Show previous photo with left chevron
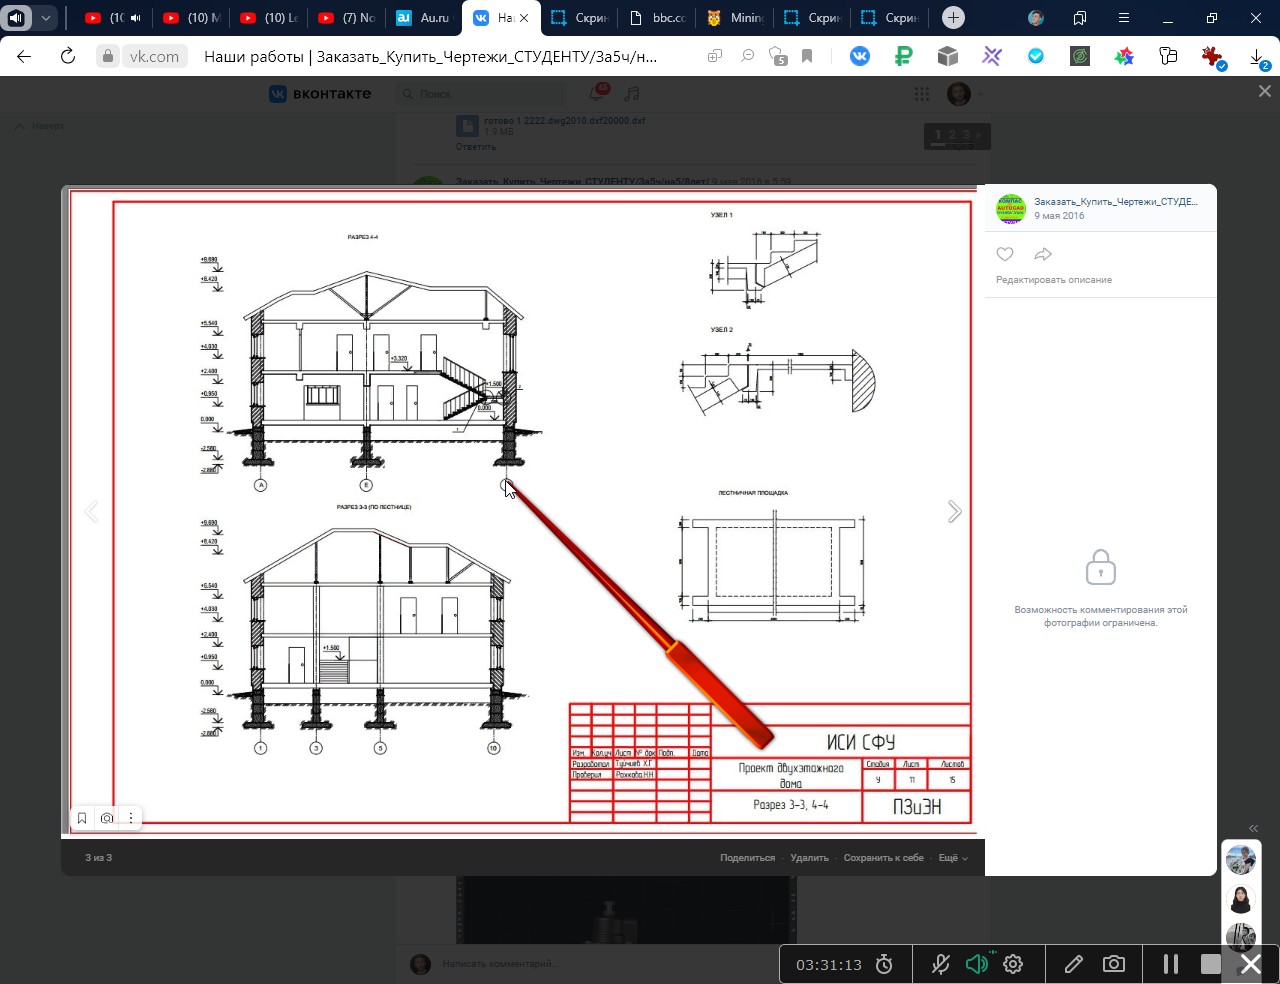Viewport: 1280px width, 984px height. 91,512
